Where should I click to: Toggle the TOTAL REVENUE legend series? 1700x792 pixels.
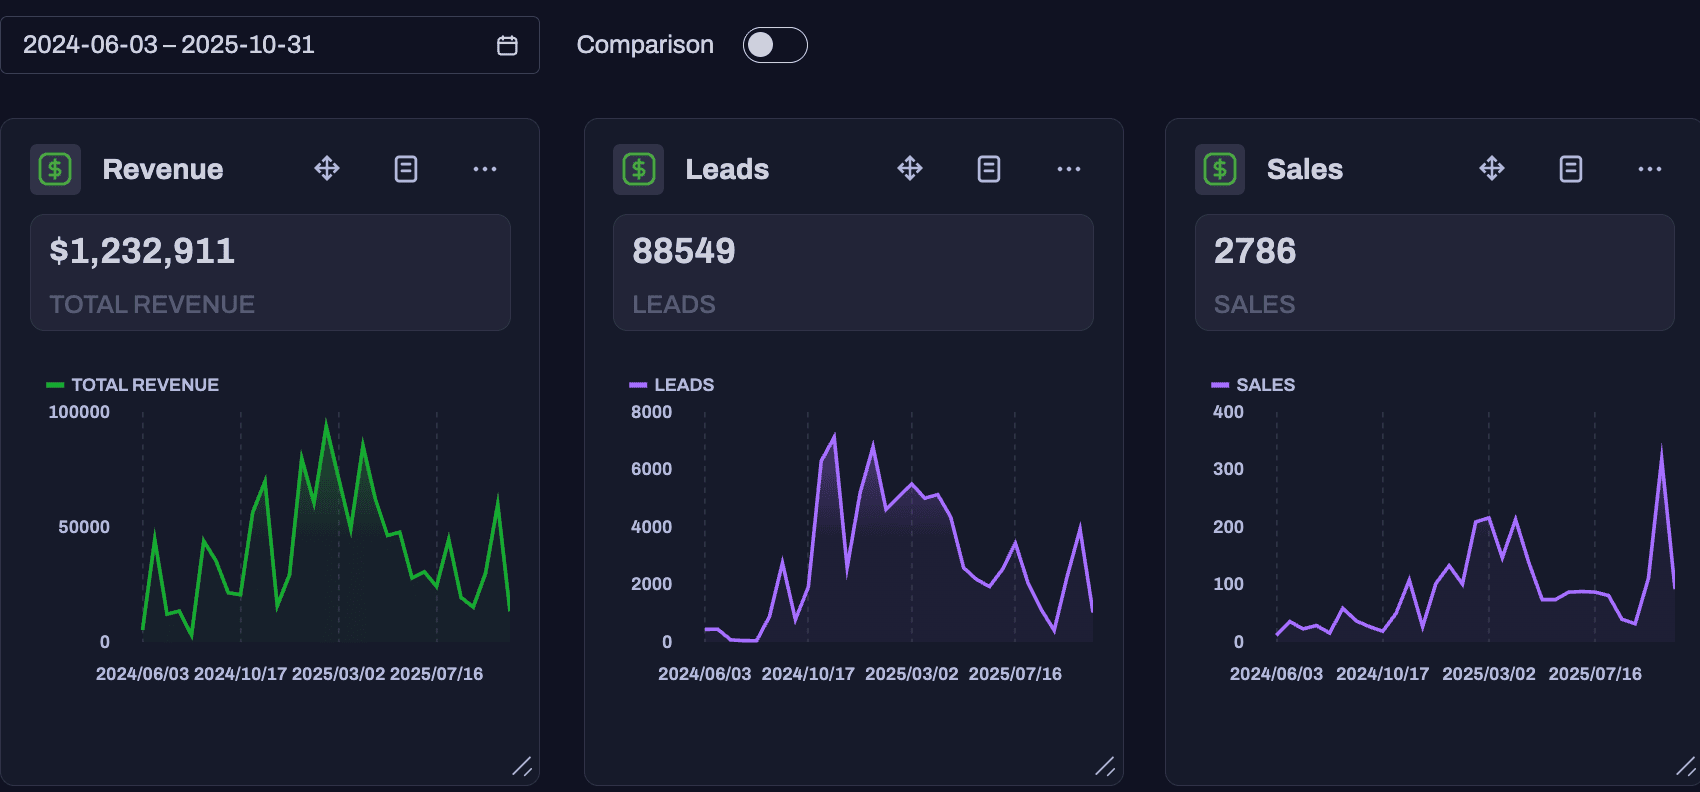click(x=133, y=385)
